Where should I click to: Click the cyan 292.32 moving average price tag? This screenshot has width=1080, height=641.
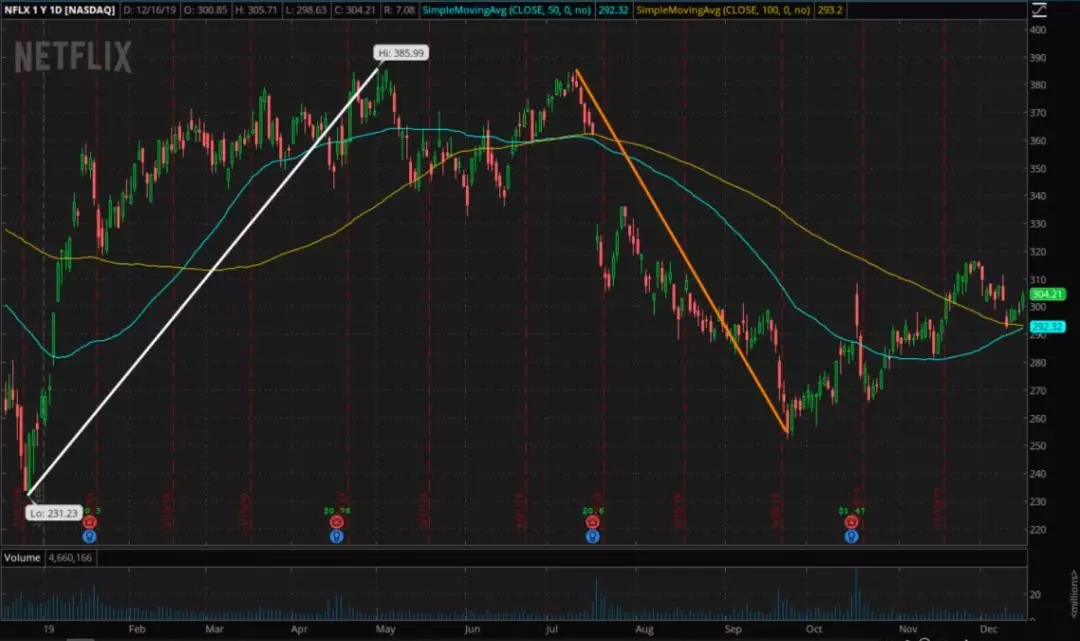point(1044,326)
